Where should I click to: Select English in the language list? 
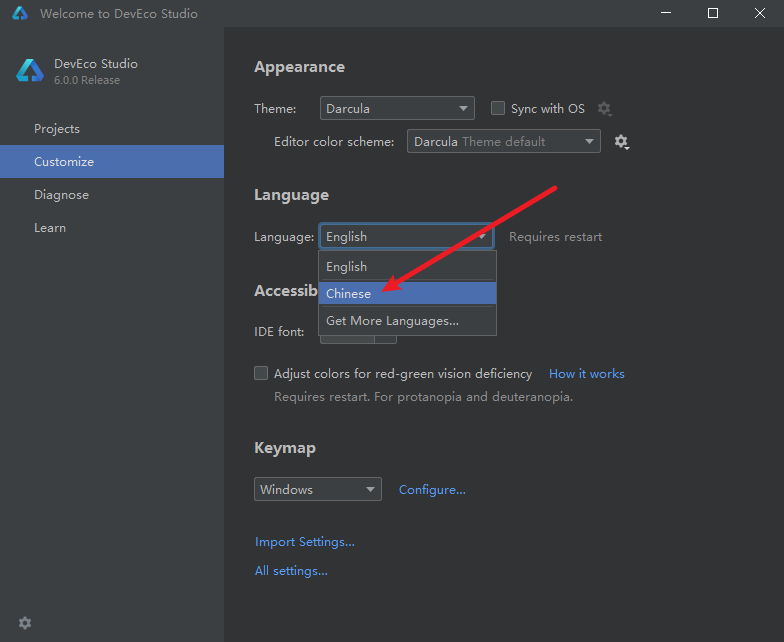point(407,266)
